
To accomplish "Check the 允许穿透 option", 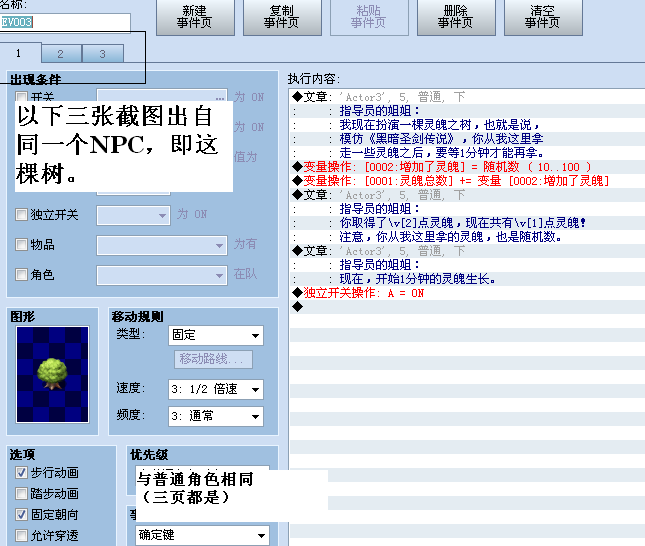I will point(21,536).
